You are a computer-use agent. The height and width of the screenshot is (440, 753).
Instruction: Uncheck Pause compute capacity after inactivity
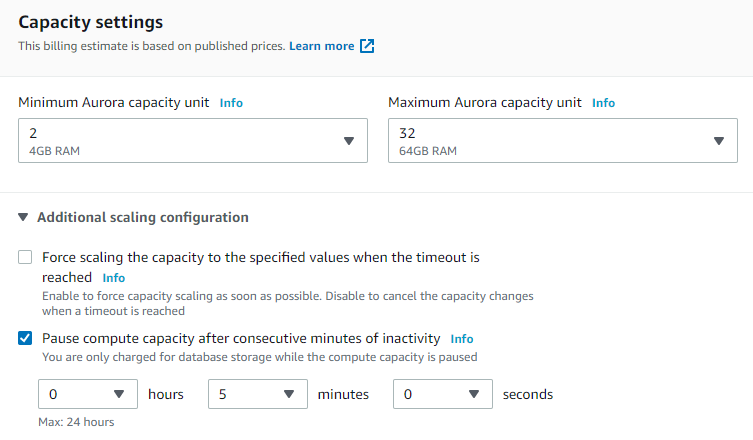click(x=25, y=338)
